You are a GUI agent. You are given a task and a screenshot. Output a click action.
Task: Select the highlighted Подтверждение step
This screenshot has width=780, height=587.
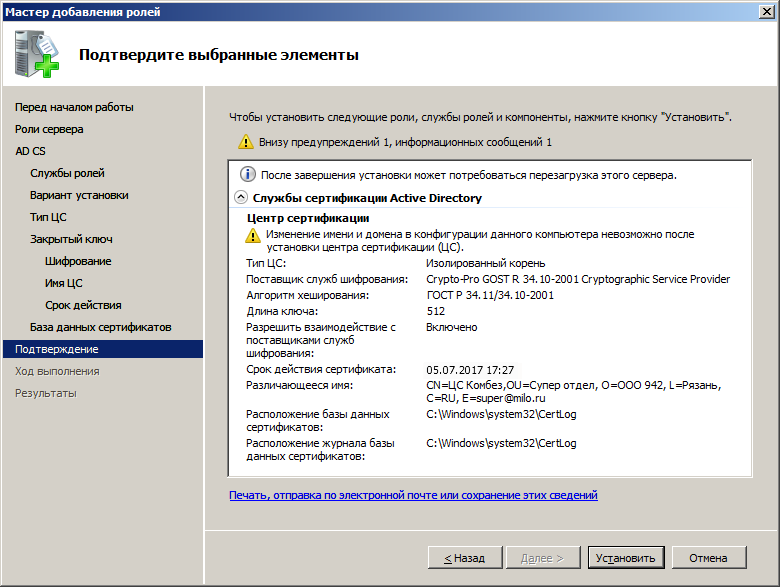(x=103, y=349)
